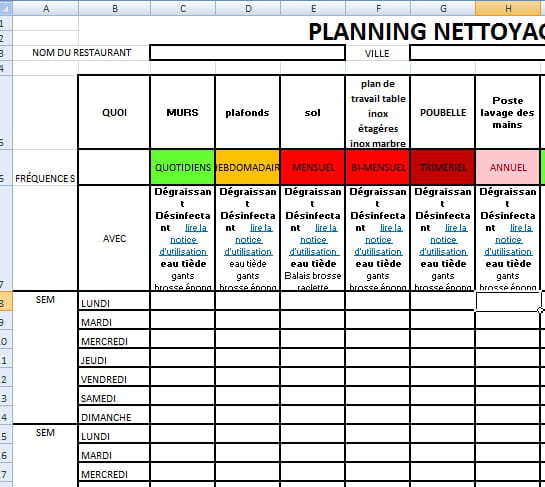The height and width of the screenshot is (487, 545).
Task: Select the second SEM label cell
Action: [45, 456]
